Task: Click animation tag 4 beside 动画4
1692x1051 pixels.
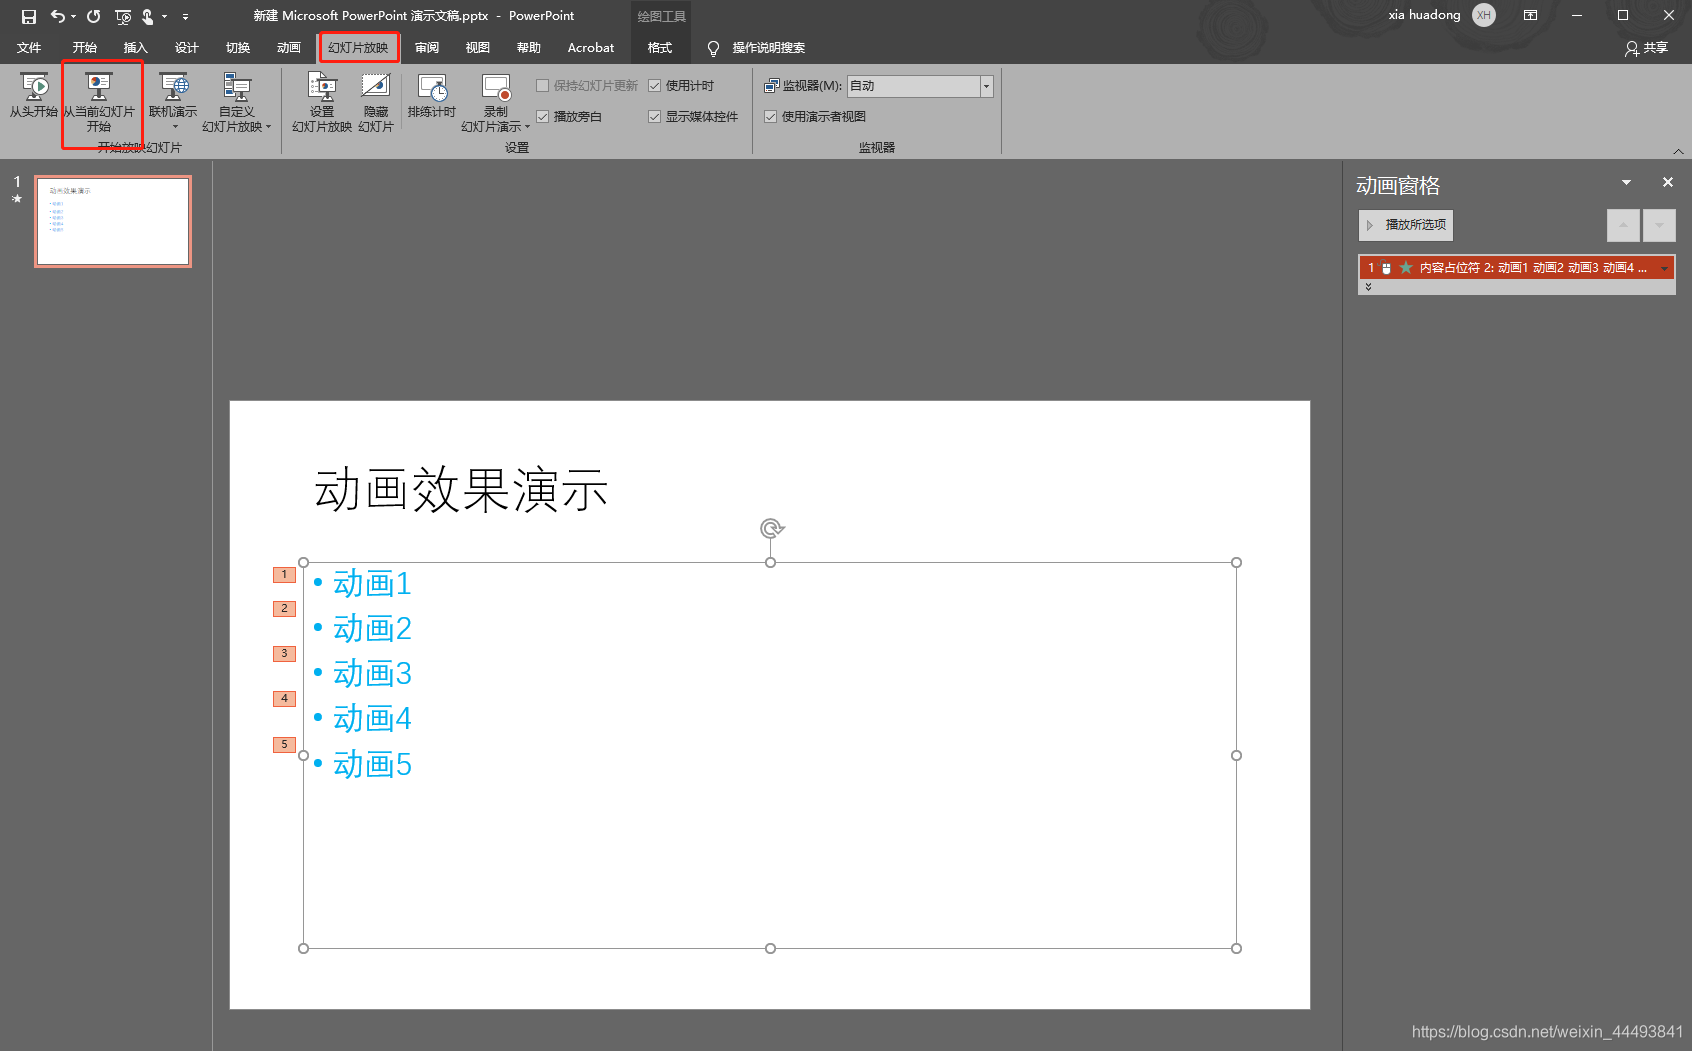Action: (284, 699)
